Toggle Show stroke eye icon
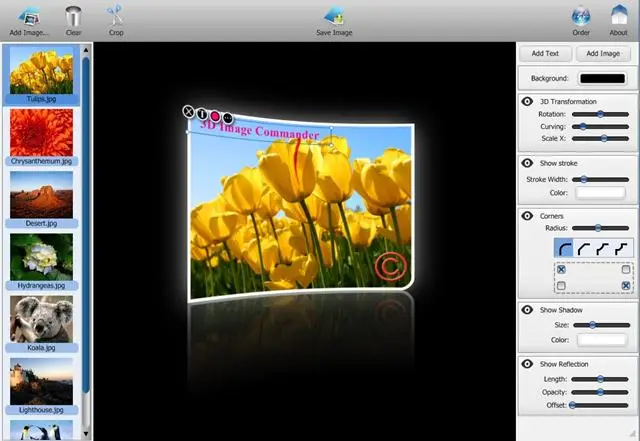640x441 pixels. (x=527, y=163)
